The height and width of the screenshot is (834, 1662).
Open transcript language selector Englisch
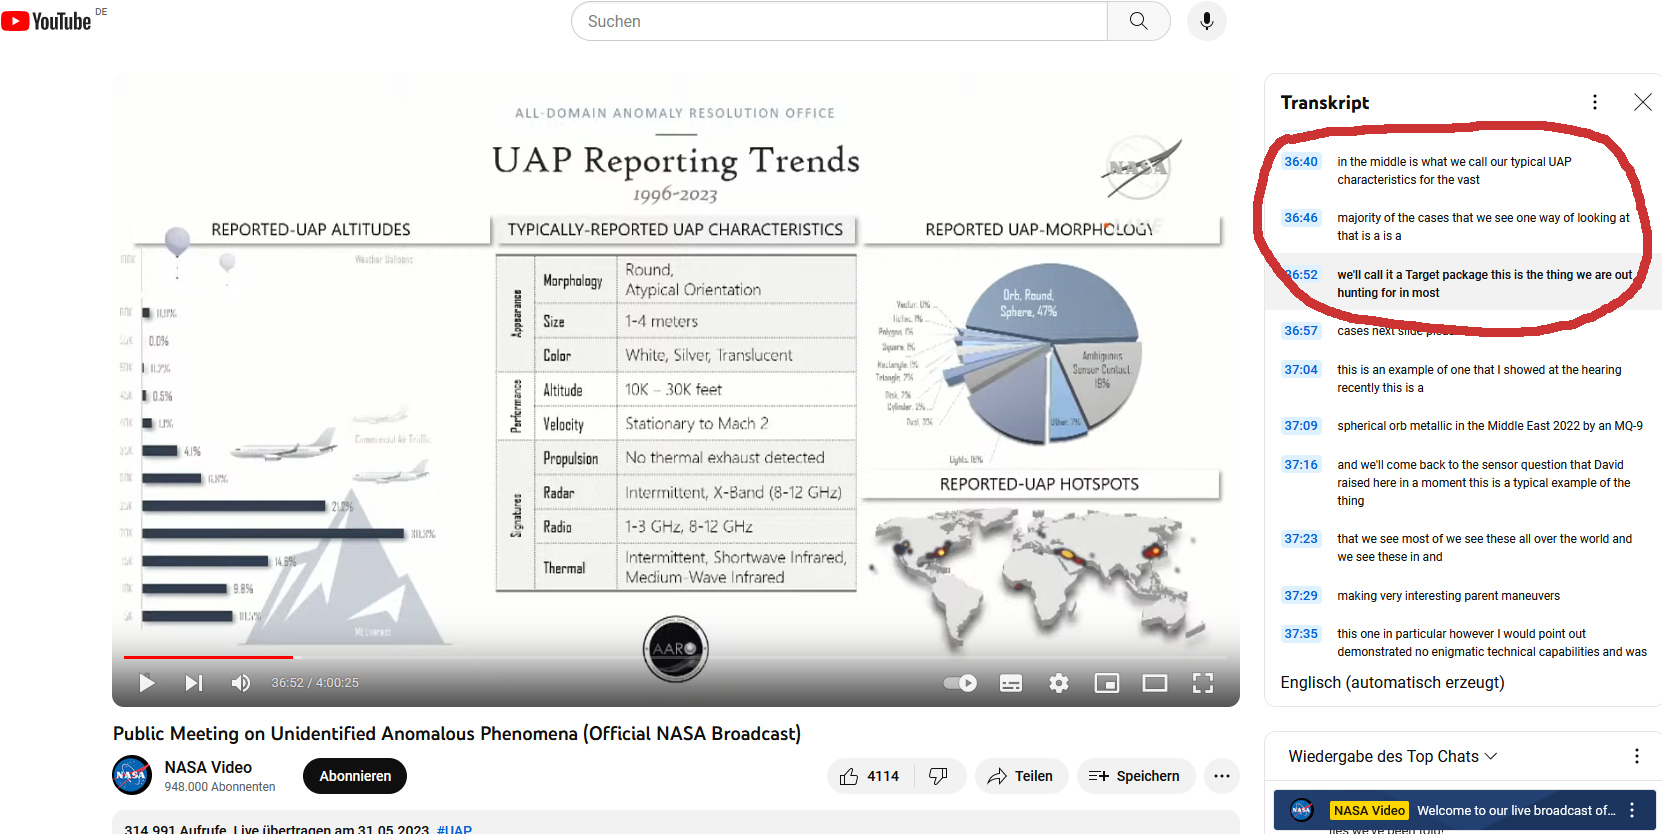point(1392,682)
